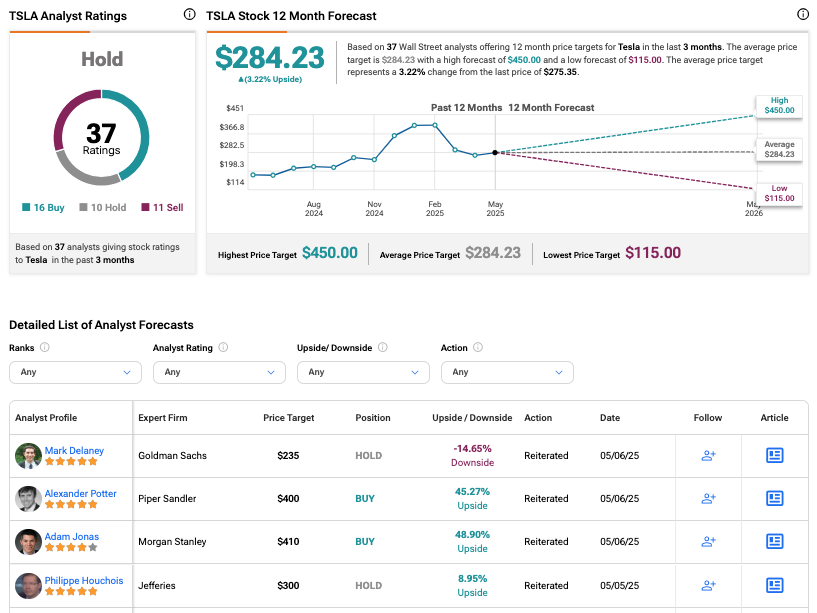
Task: Click info icon next to Upside/ Downside
Action: click(x=382, y=347)
